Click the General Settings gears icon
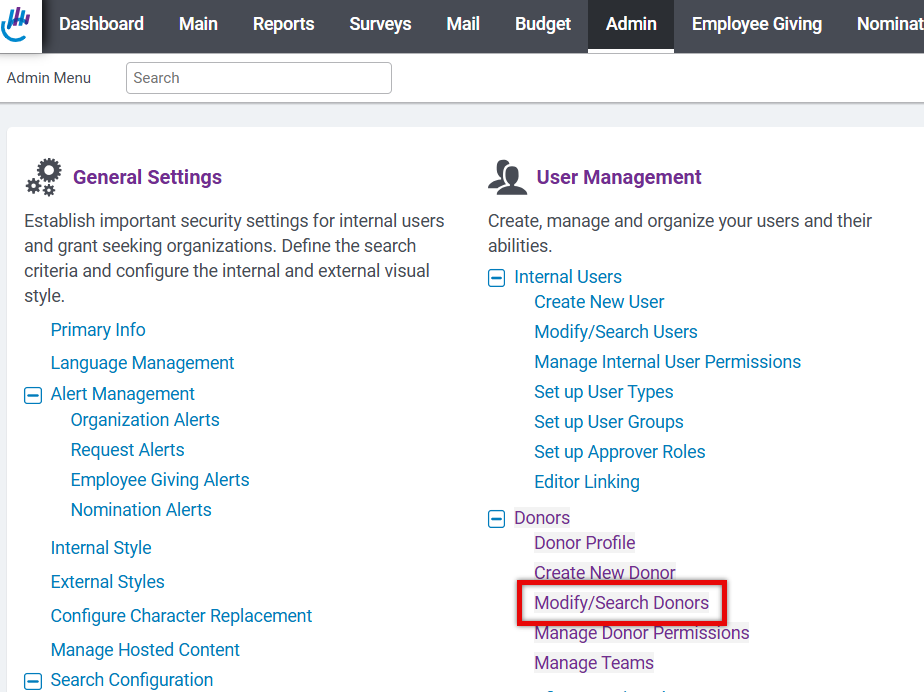 tap(44, 177)
